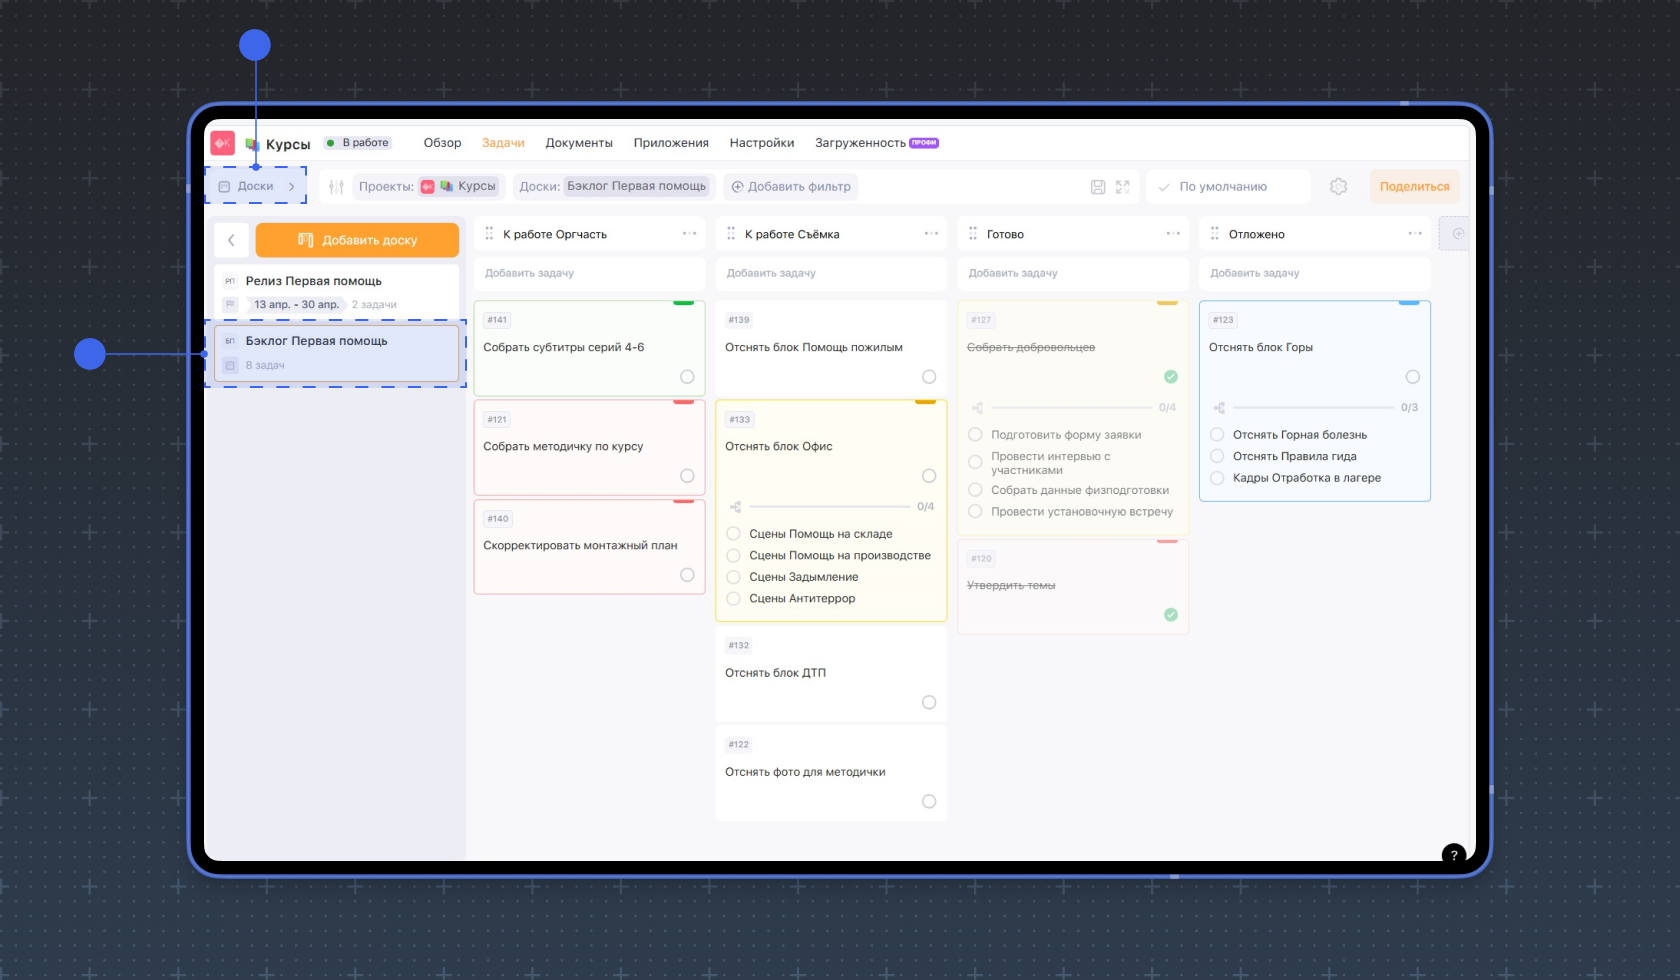Viewport: 1680px width, 980px height.
Task: Click the help question mark icon
Action: (1453, 855)
